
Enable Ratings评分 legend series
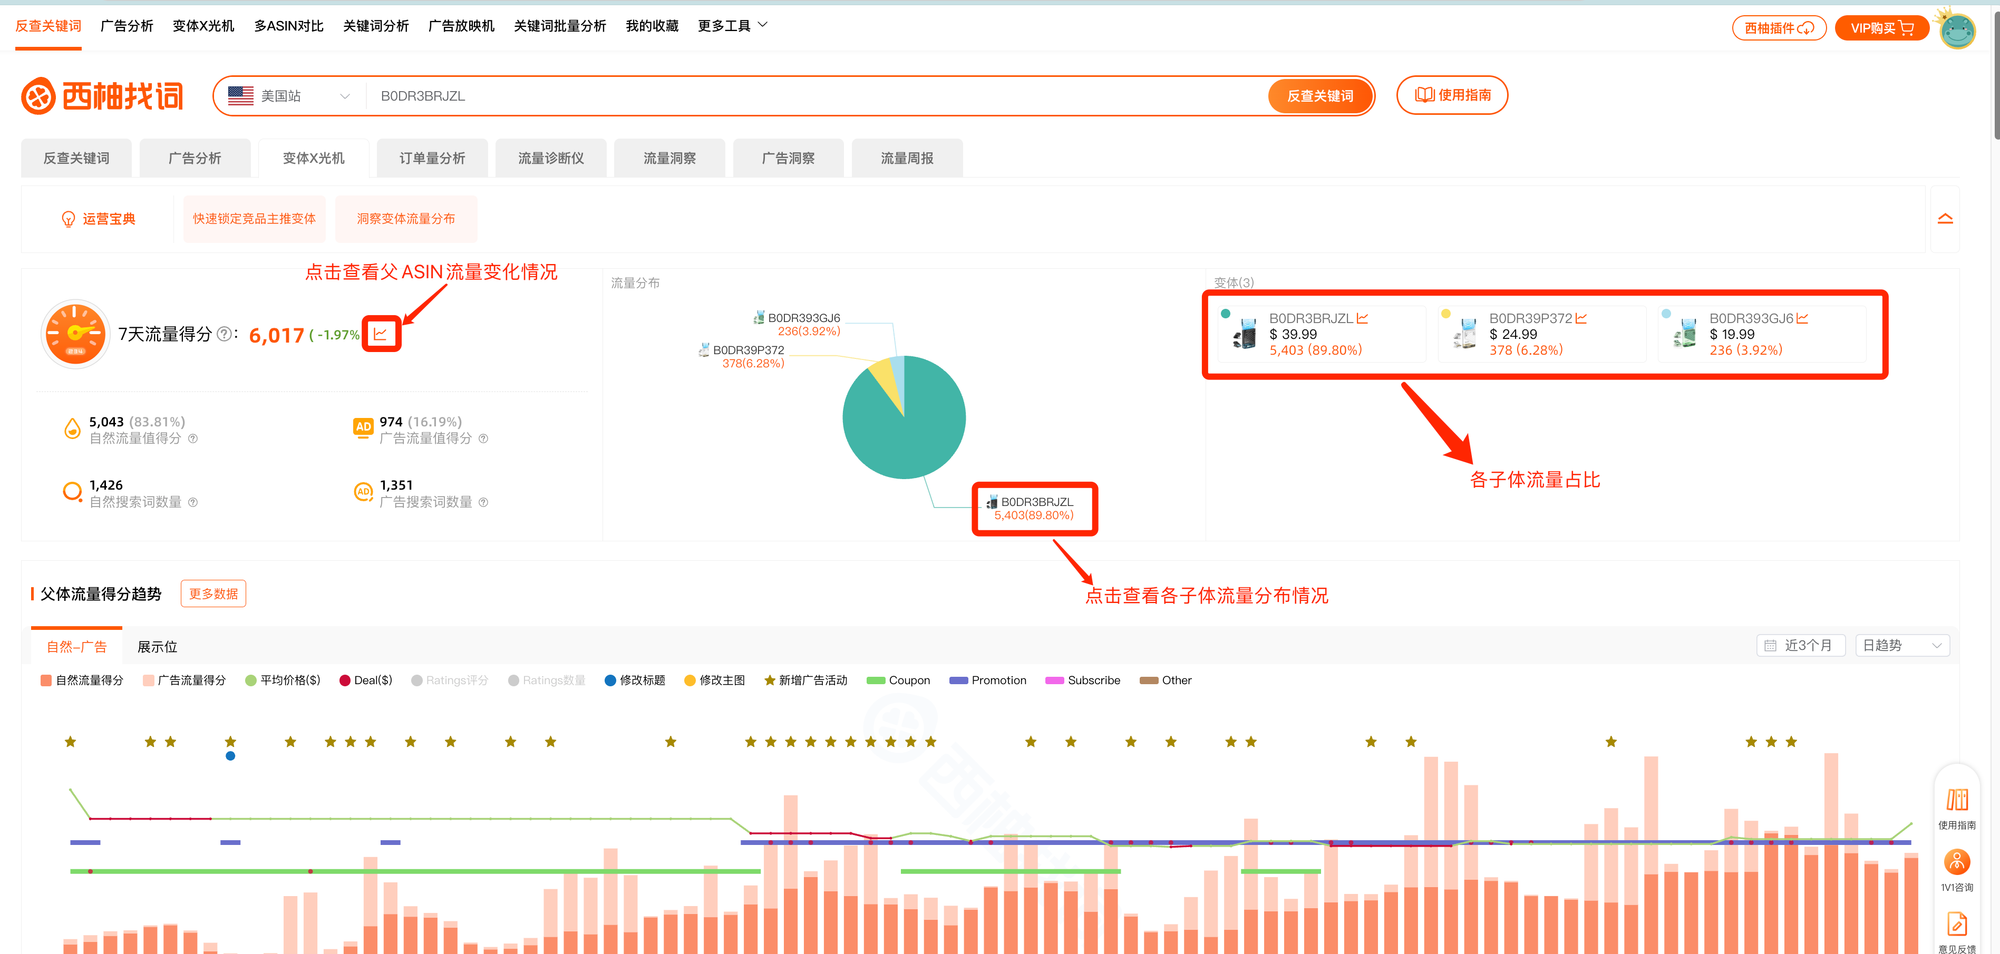[450, 681]
